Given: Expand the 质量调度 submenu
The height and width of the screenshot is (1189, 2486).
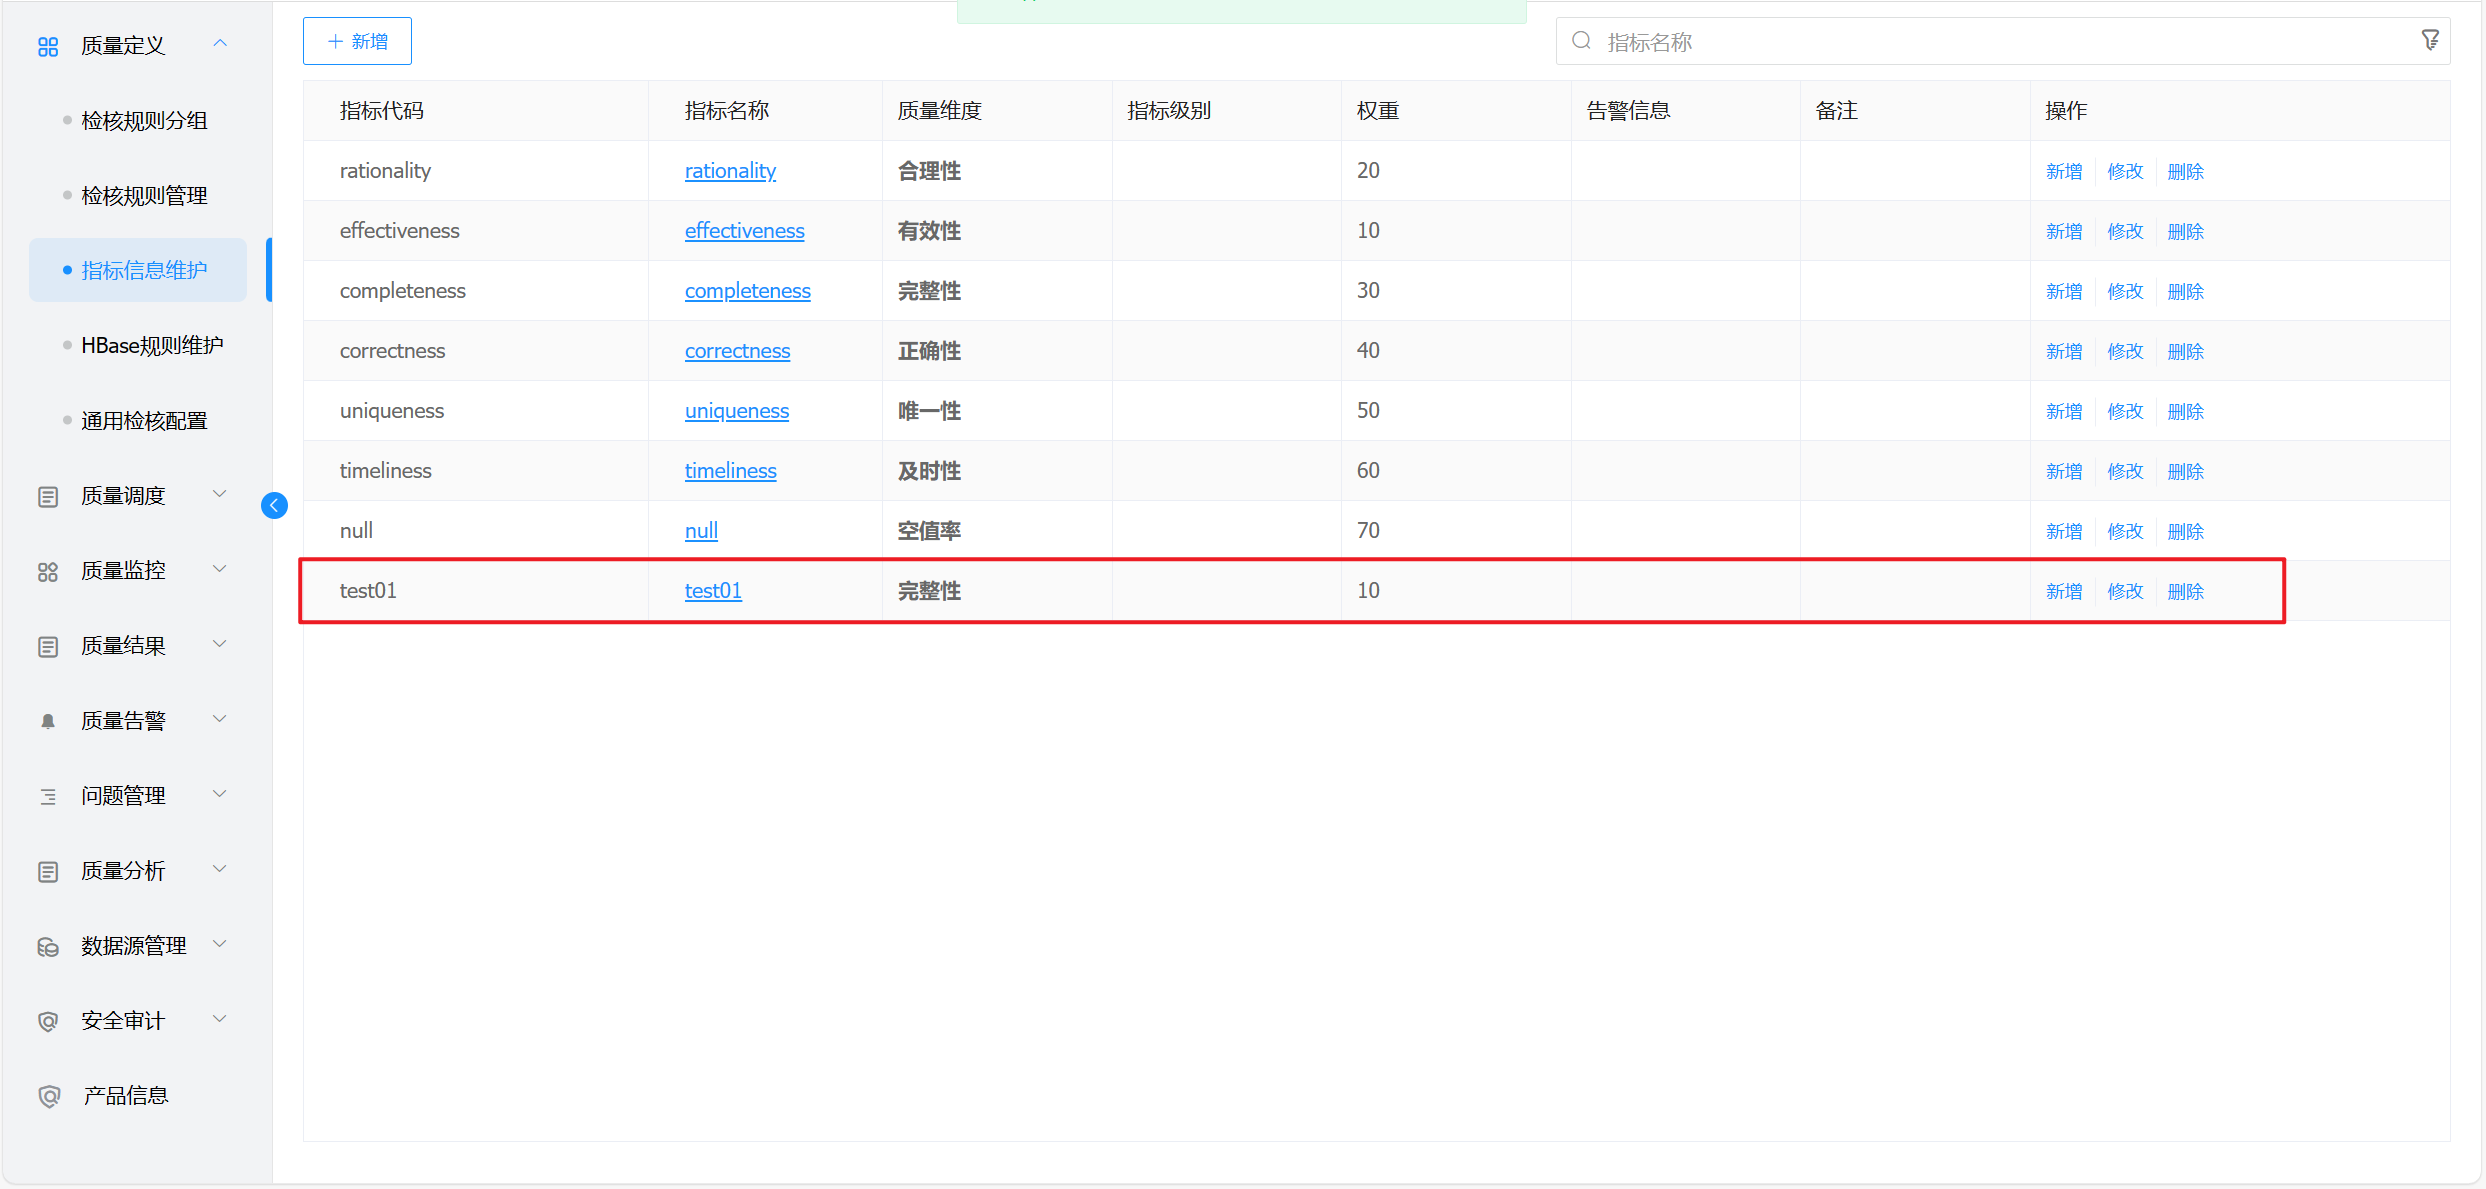Looking at the screenshot, I should [x=221, y=494].
